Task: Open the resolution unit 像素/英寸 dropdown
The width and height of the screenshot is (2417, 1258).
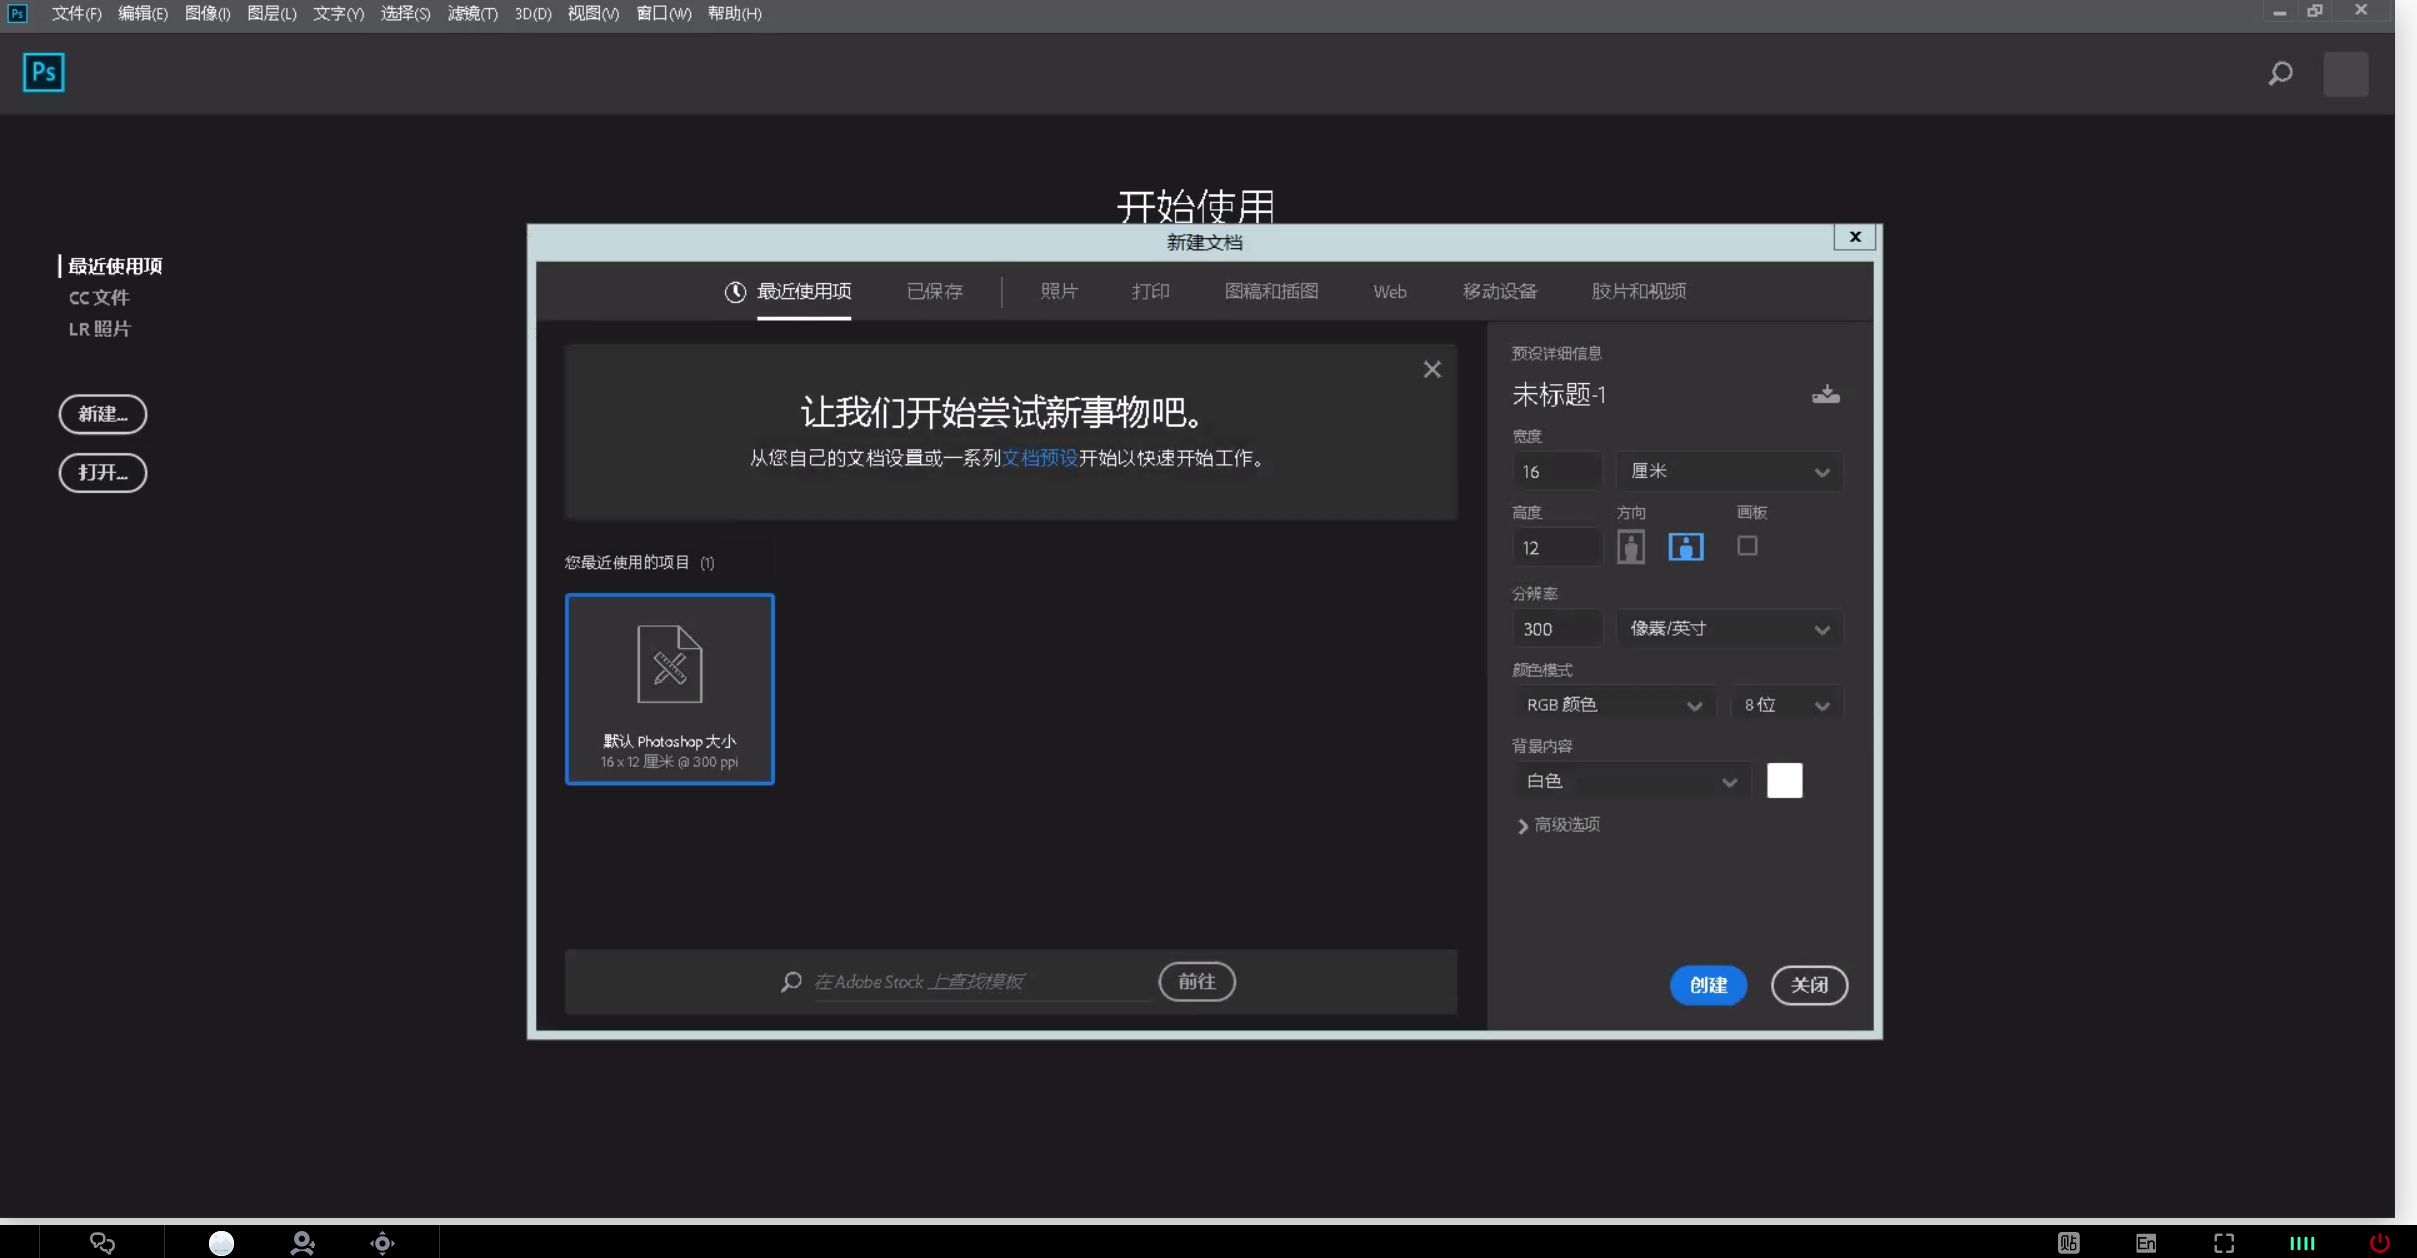Action: [1729, 629]
